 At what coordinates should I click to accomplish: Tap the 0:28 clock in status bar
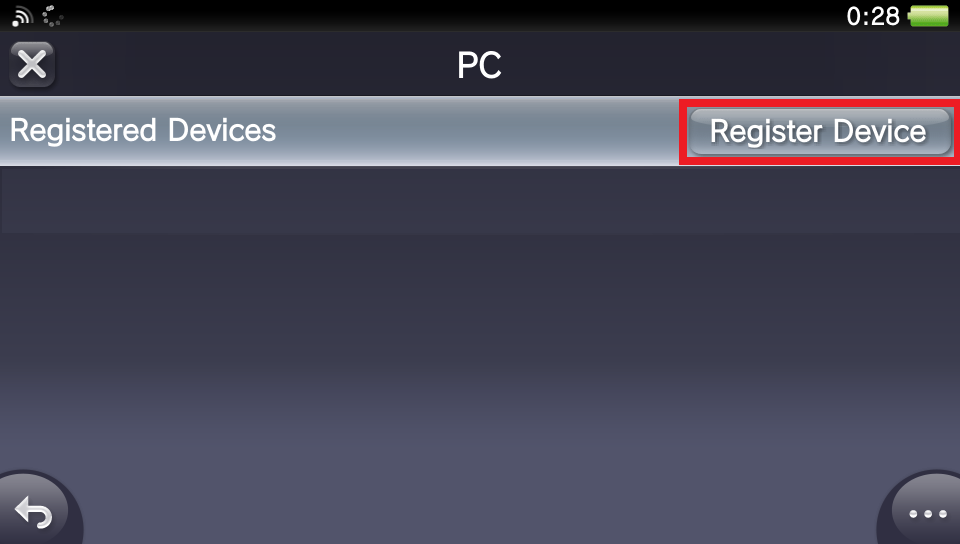click(x=872, y=17)
